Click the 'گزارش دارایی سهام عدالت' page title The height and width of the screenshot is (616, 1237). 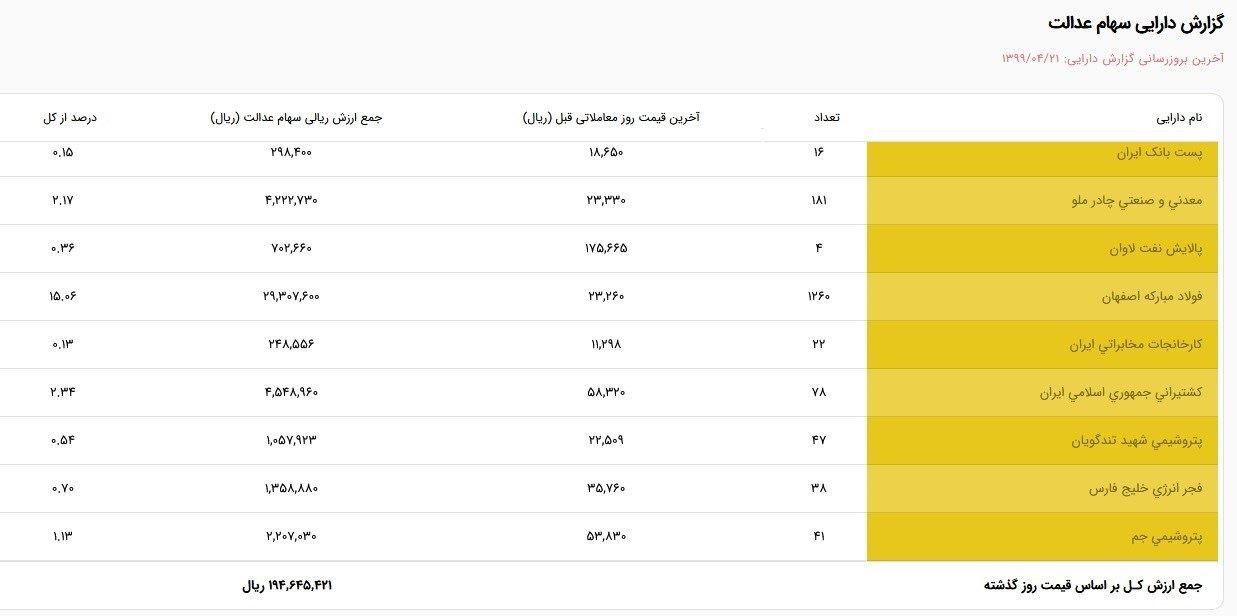1135,23
